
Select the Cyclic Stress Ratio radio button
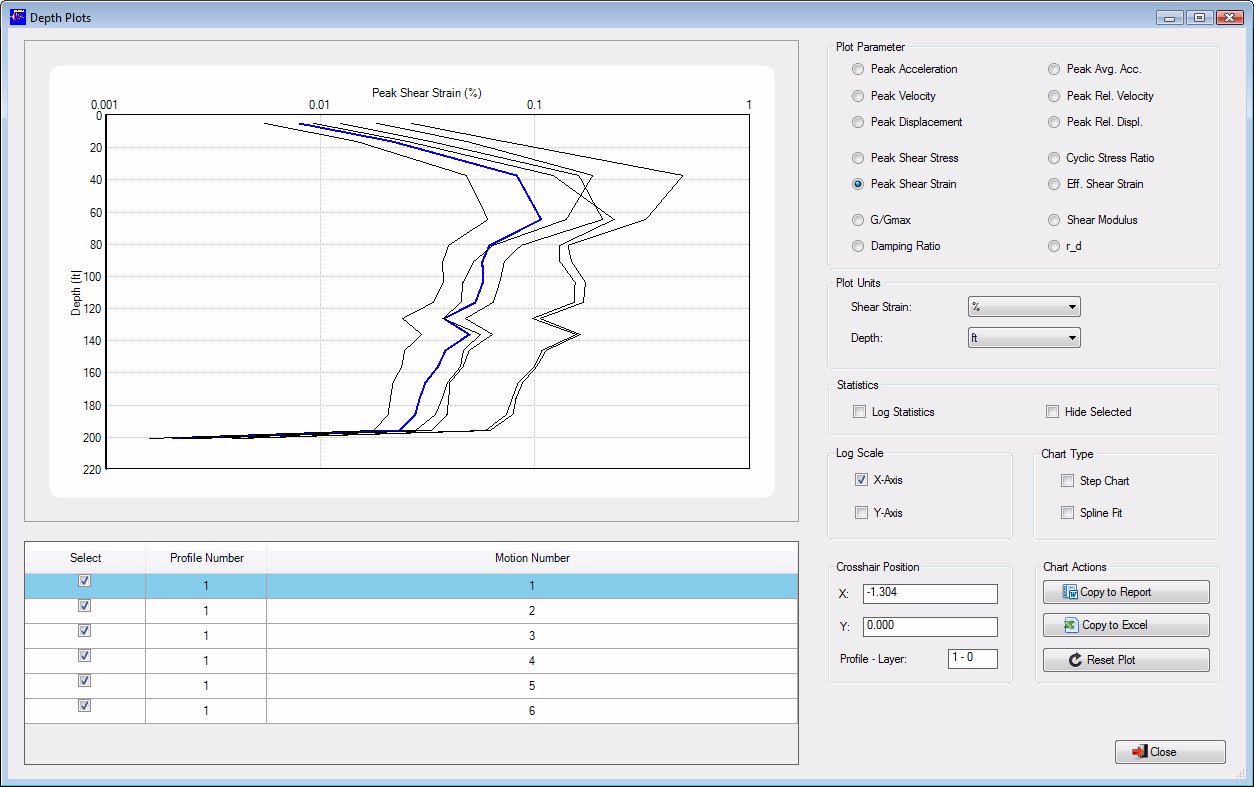(1054, 158)
